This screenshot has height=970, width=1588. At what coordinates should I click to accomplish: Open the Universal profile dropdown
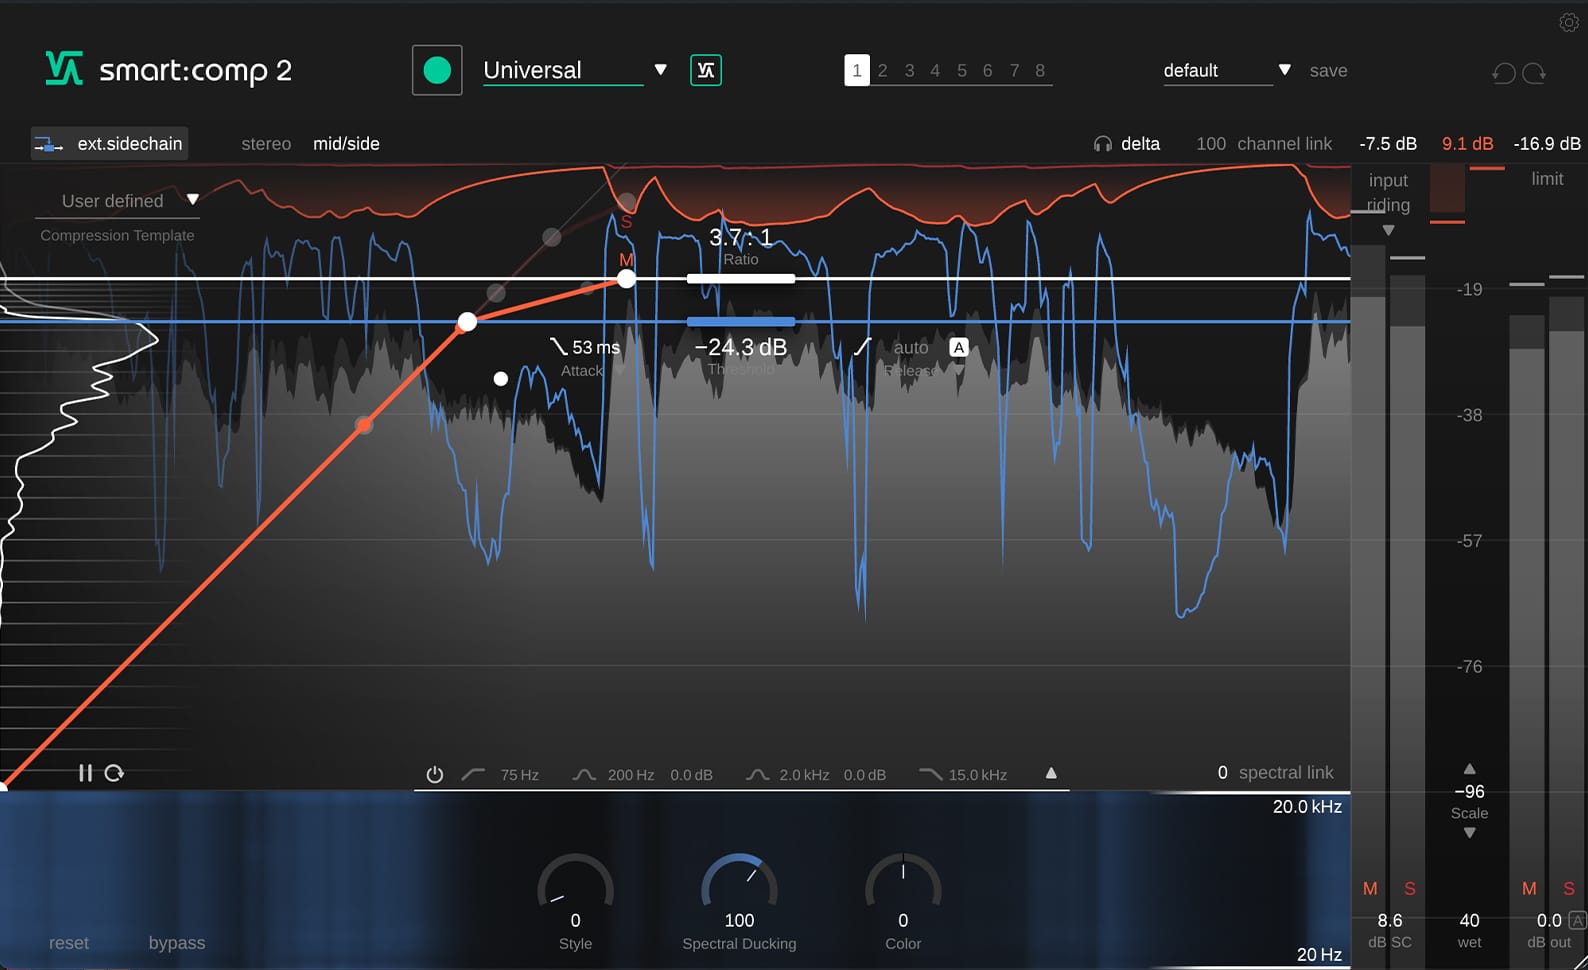[660, 70]
